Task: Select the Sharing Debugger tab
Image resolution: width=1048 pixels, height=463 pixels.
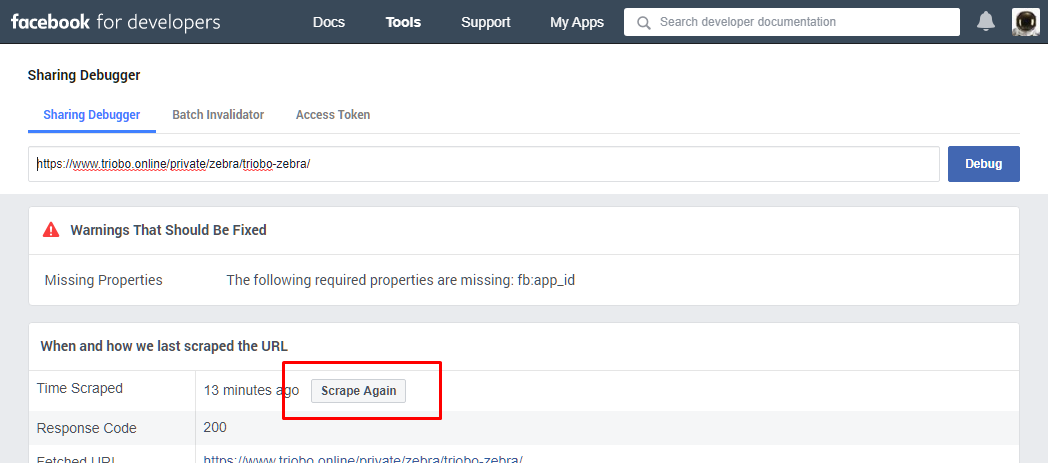Action: pyautogui.click(x=92, y=115)
